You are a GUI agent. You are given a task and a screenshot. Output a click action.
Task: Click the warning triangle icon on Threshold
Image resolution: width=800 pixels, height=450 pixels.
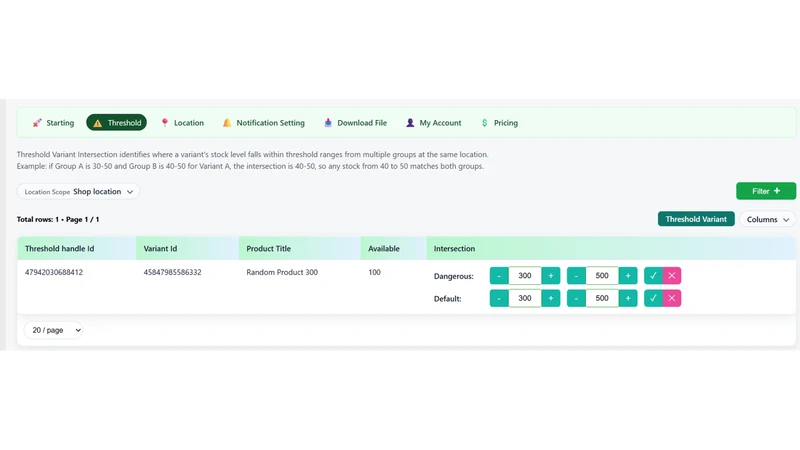click(97, 123)
